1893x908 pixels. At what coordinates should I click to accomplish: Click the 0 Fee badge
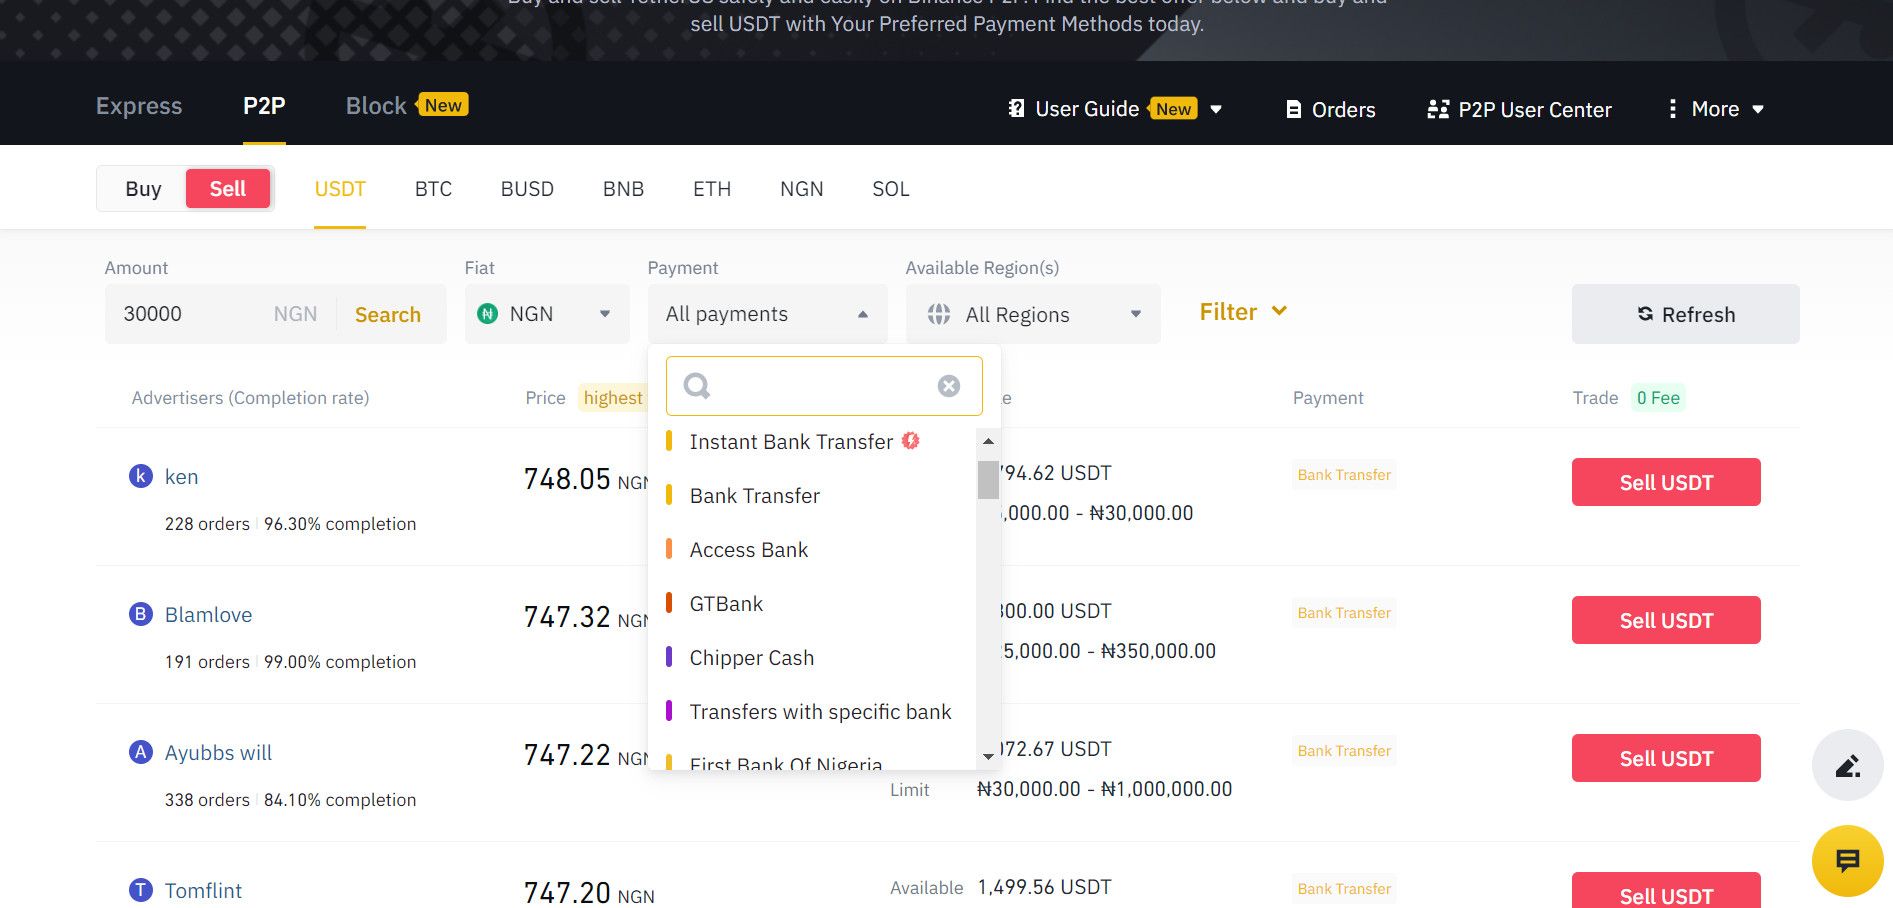[x=1658, y=398]
